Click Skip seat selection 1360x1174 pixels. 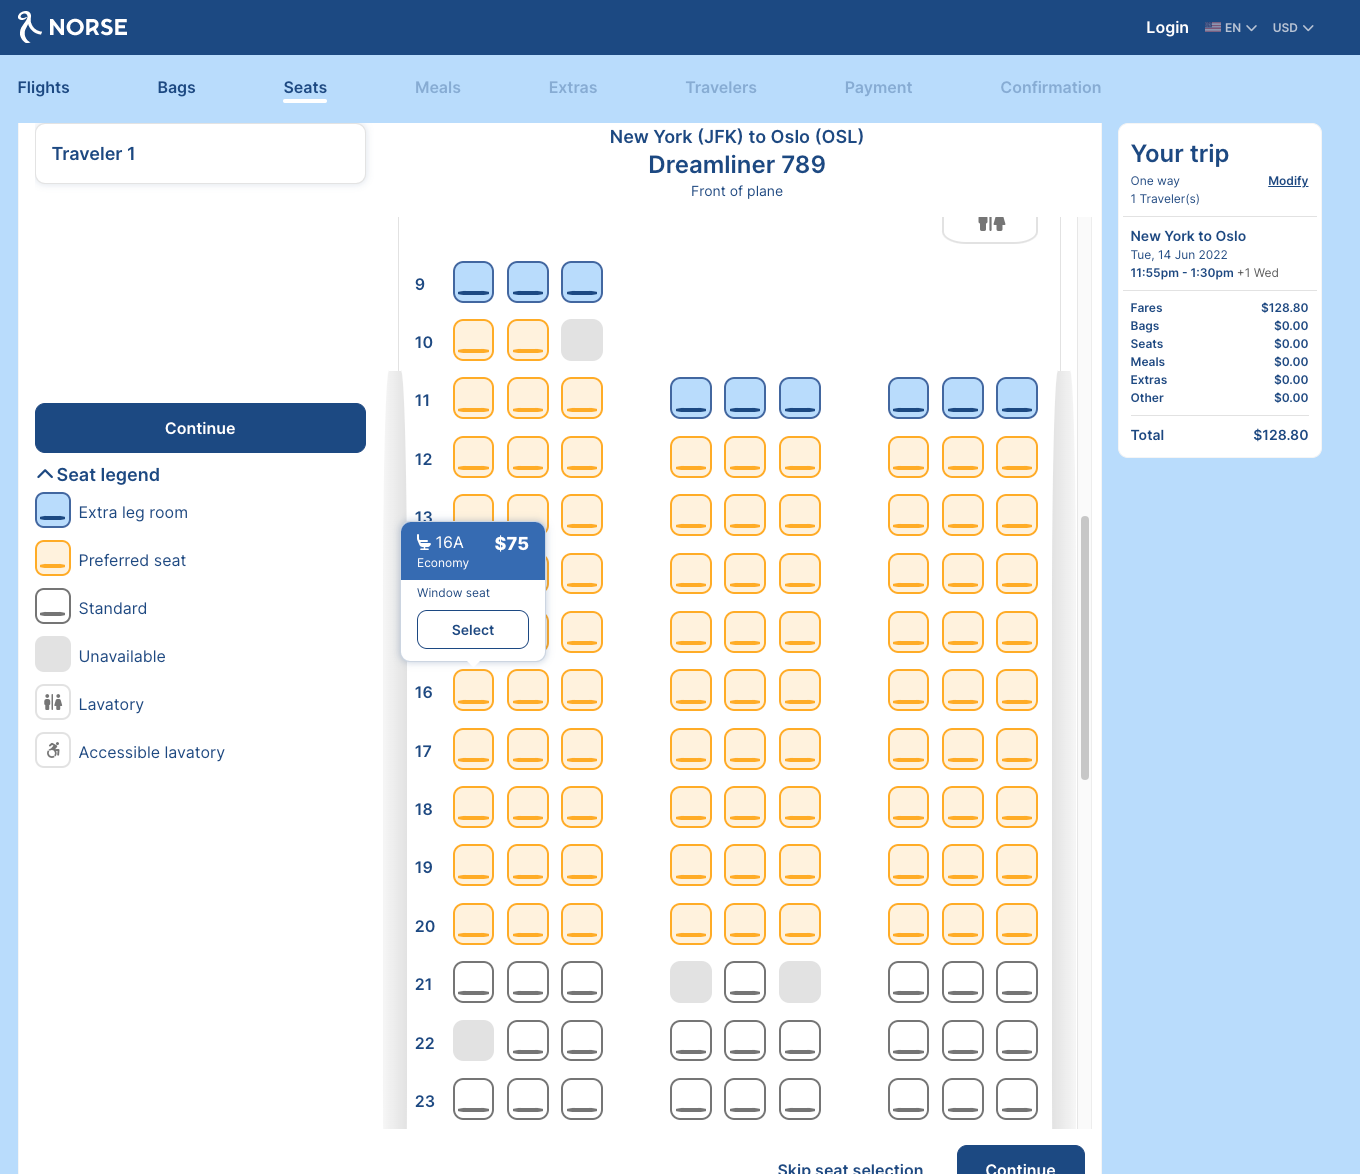click(x=850, y=1167)
